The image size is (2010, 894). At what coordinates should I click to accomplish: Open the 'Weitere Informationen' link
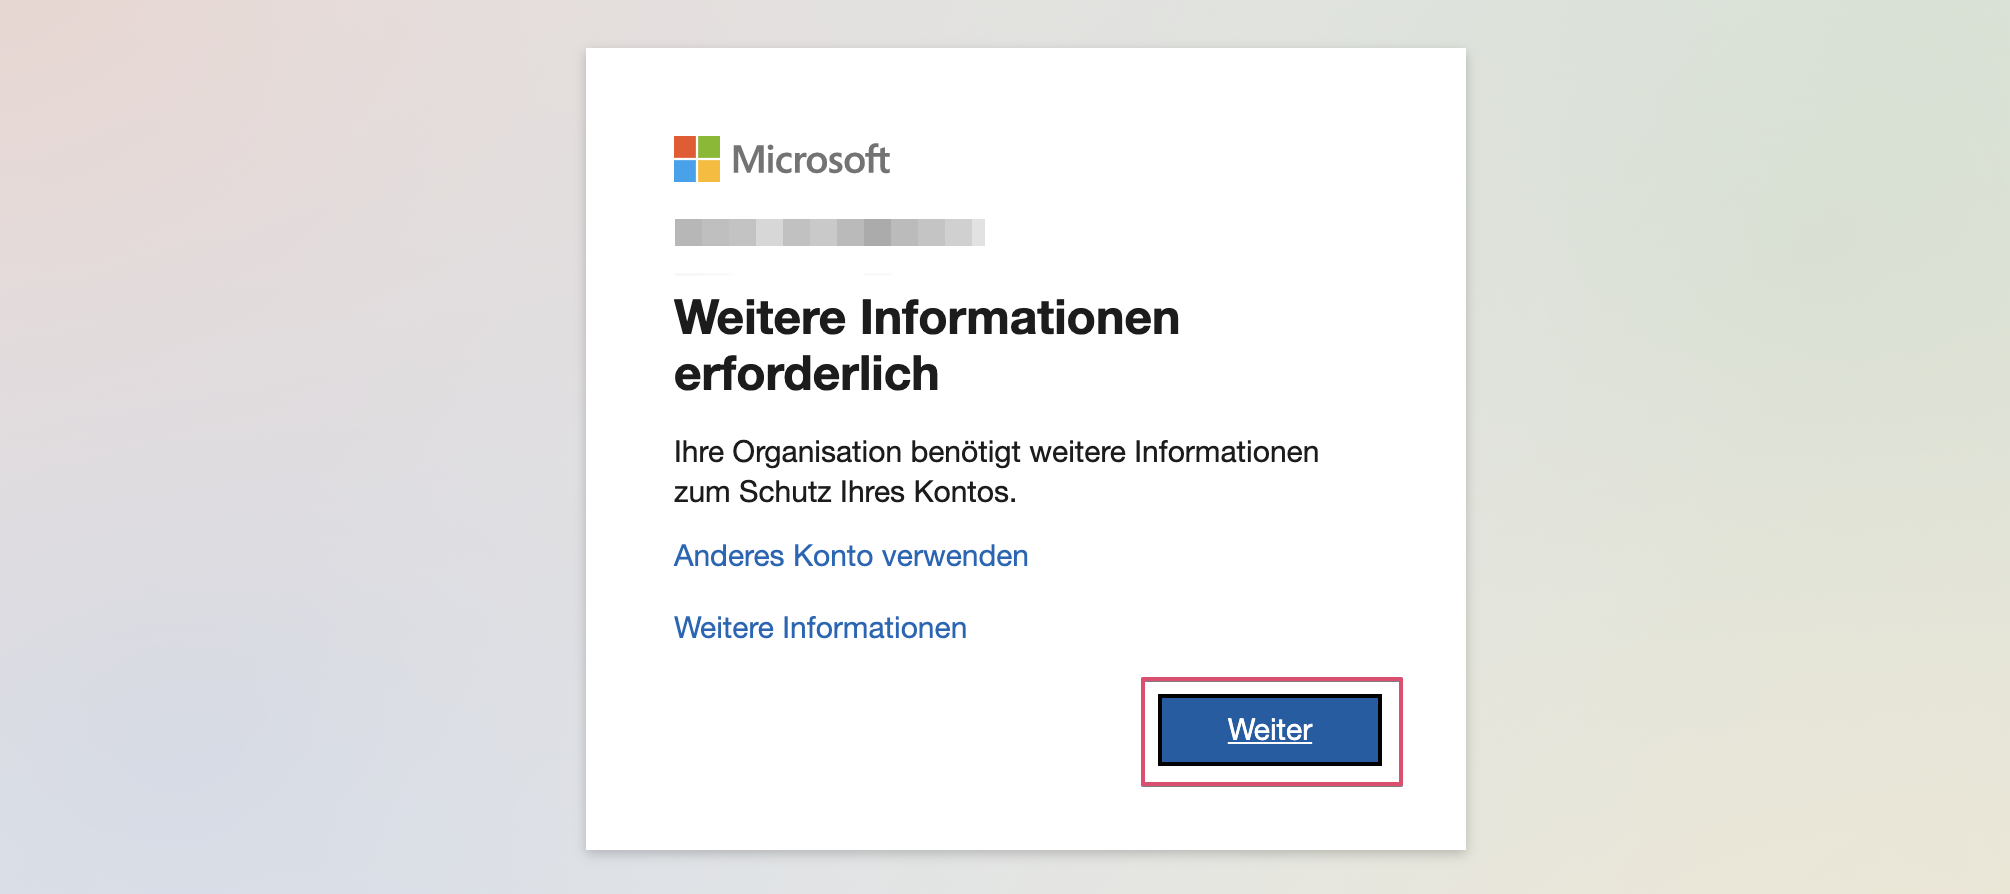820,628
